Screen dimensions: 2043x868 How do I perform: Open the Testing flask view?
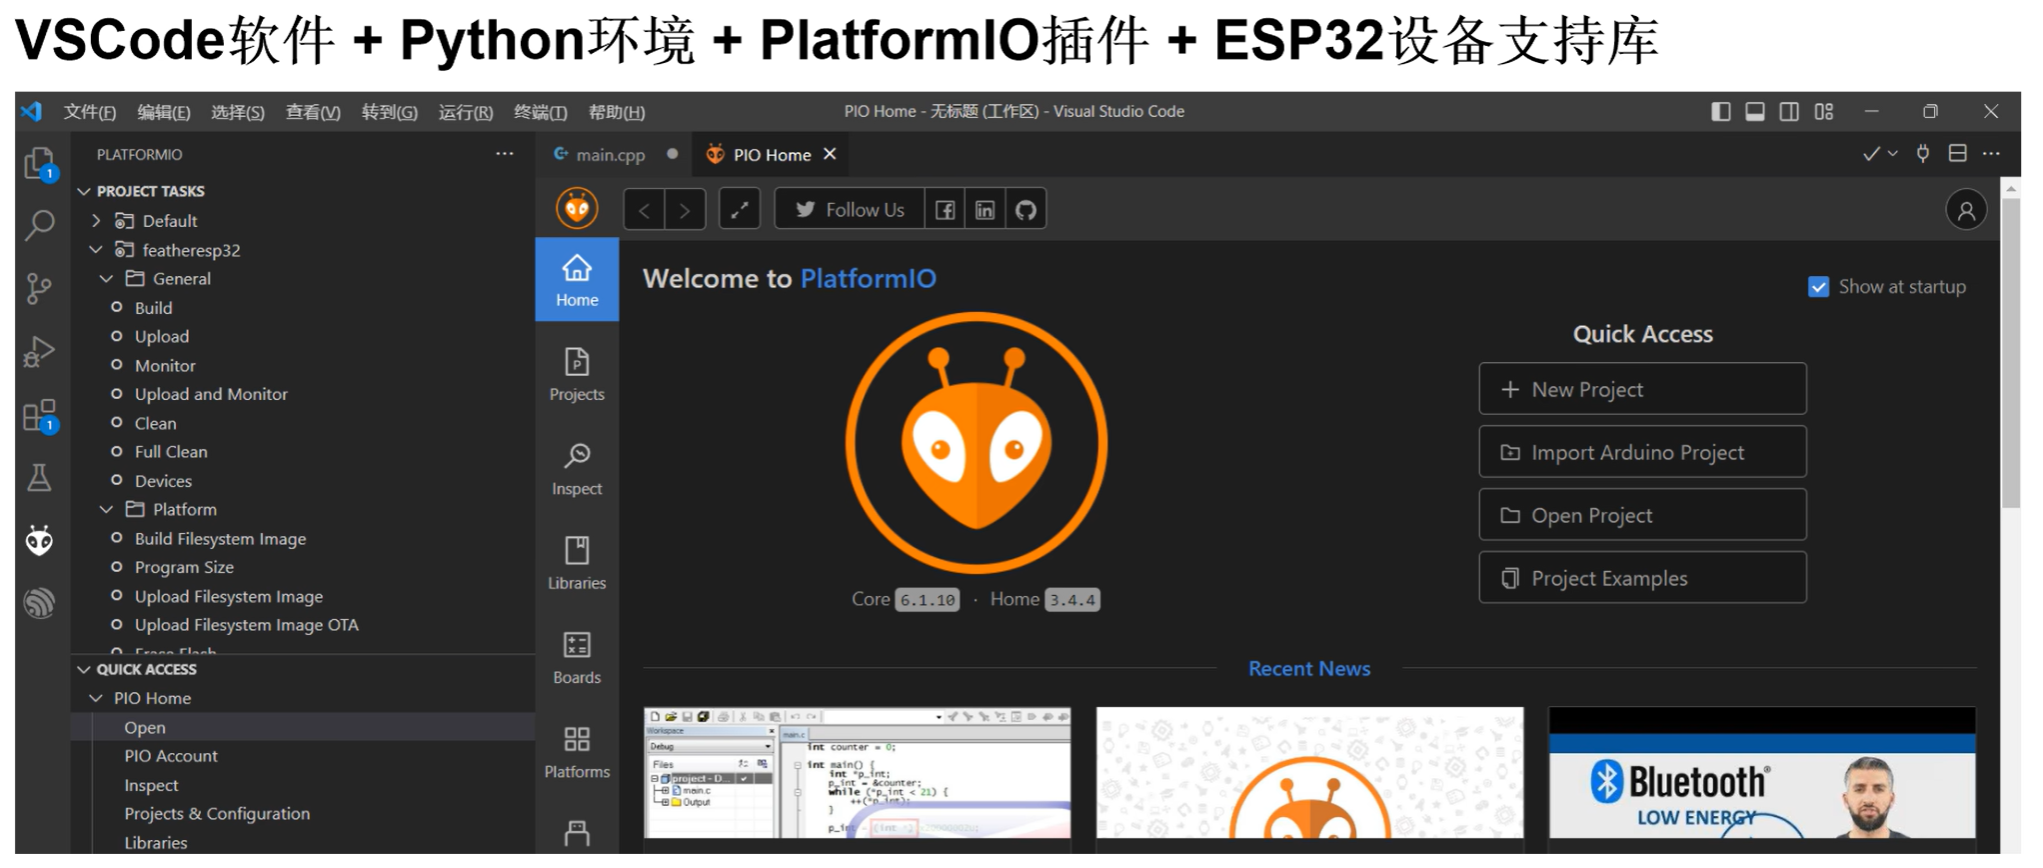pos(39,478)
